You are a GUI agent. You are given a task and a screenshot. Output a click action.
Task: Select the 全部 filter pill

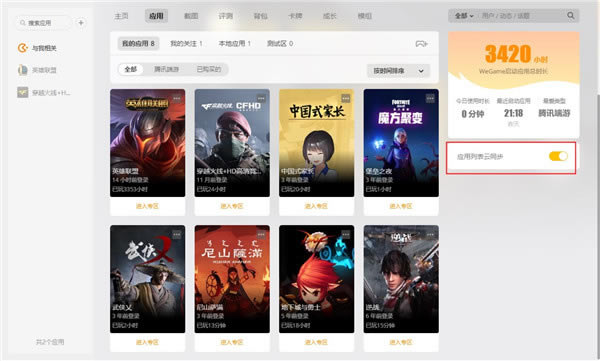point(130,69)
